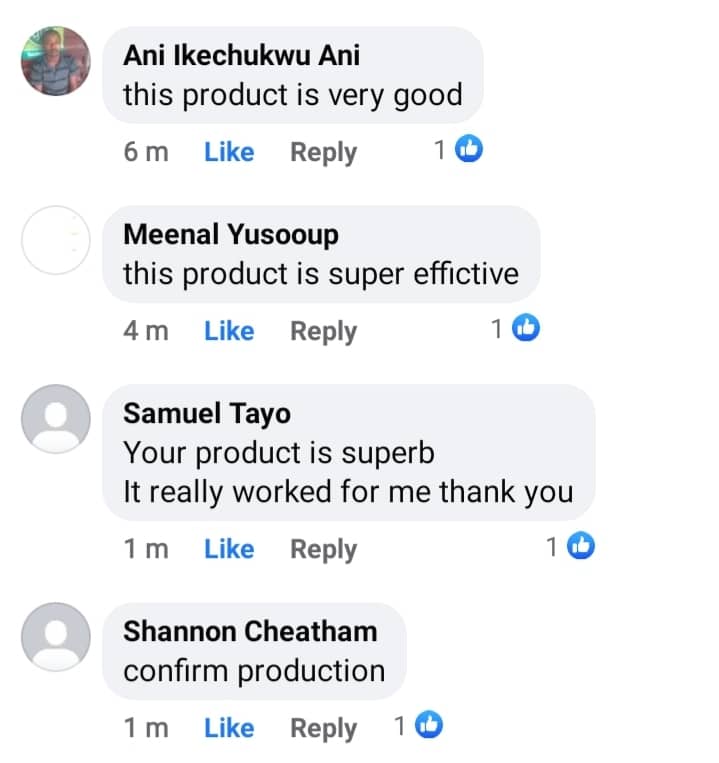Like Ani Ikechukwu Ani's comment
The height and width of the screenshot is (763, 719).
coord(229,152)
